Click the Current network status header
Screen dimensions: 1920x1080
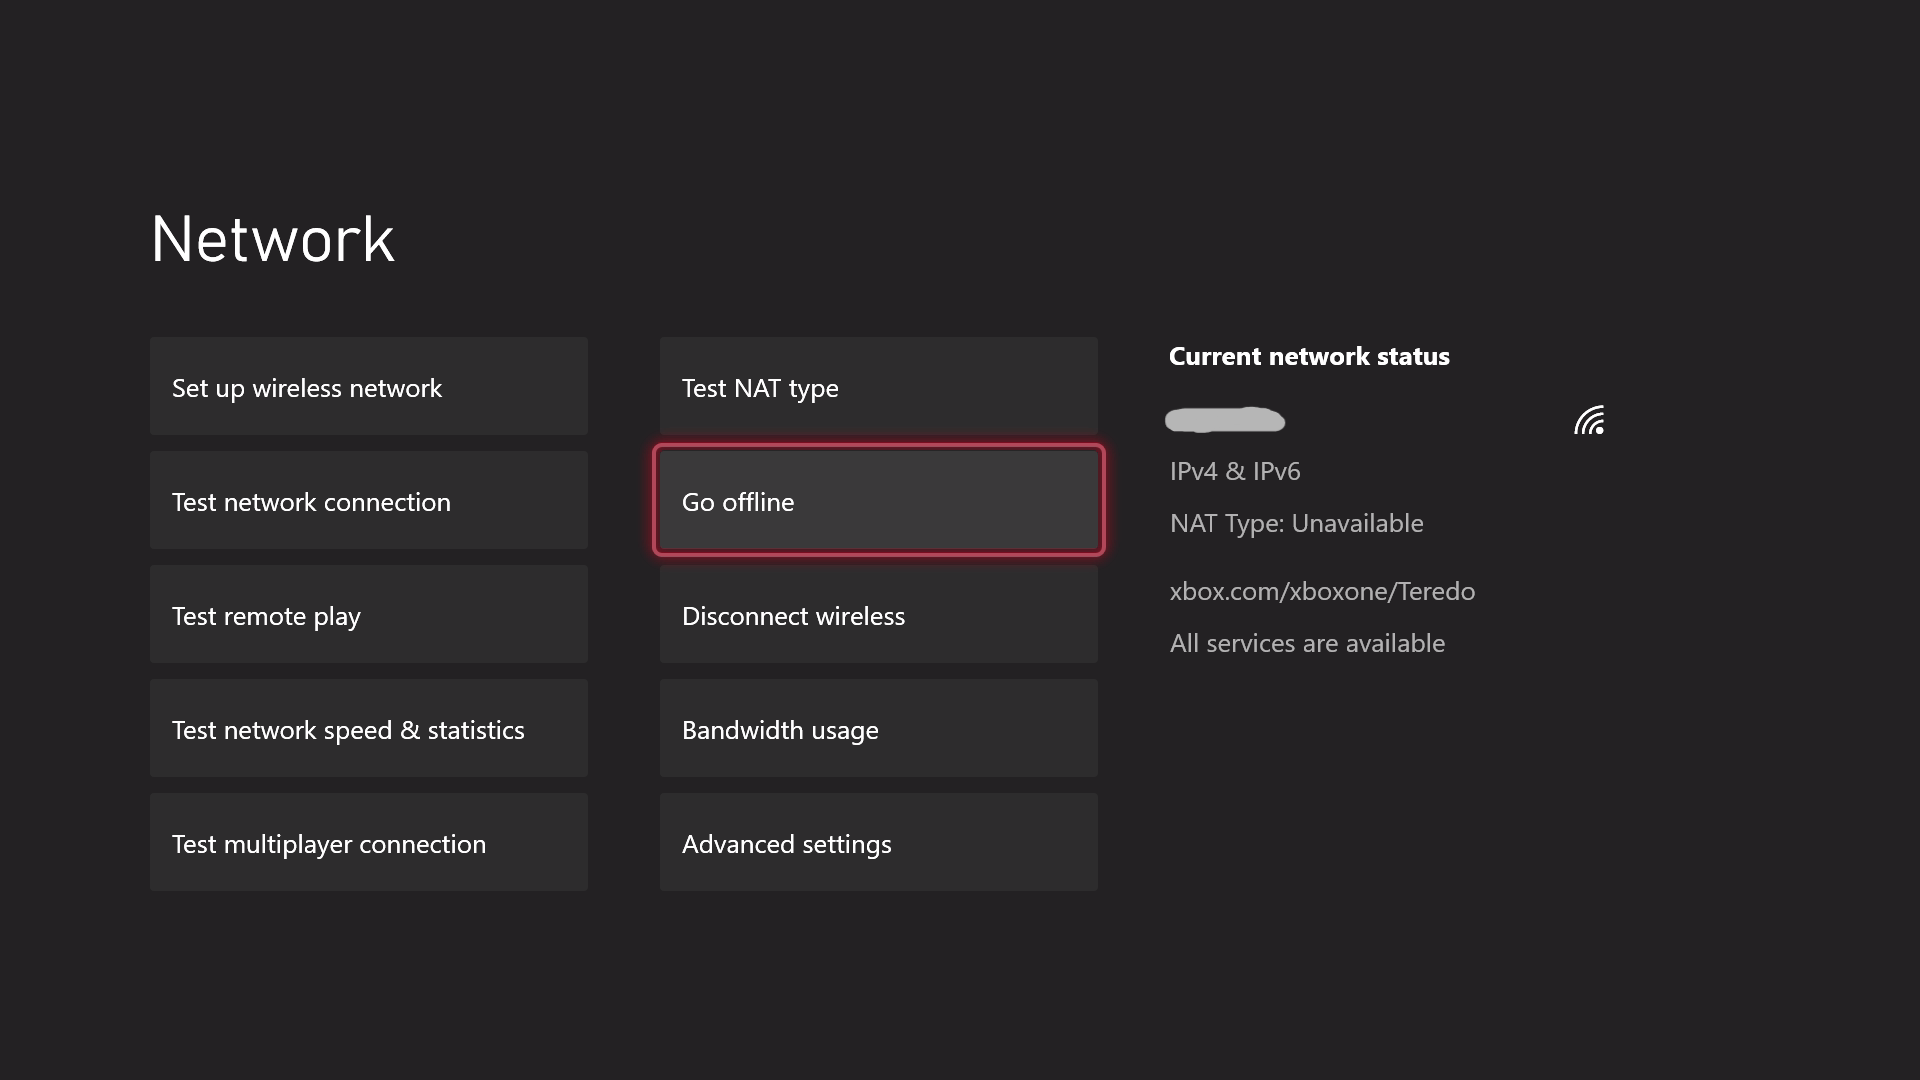pyautogui.click(x=1308, y=356)
